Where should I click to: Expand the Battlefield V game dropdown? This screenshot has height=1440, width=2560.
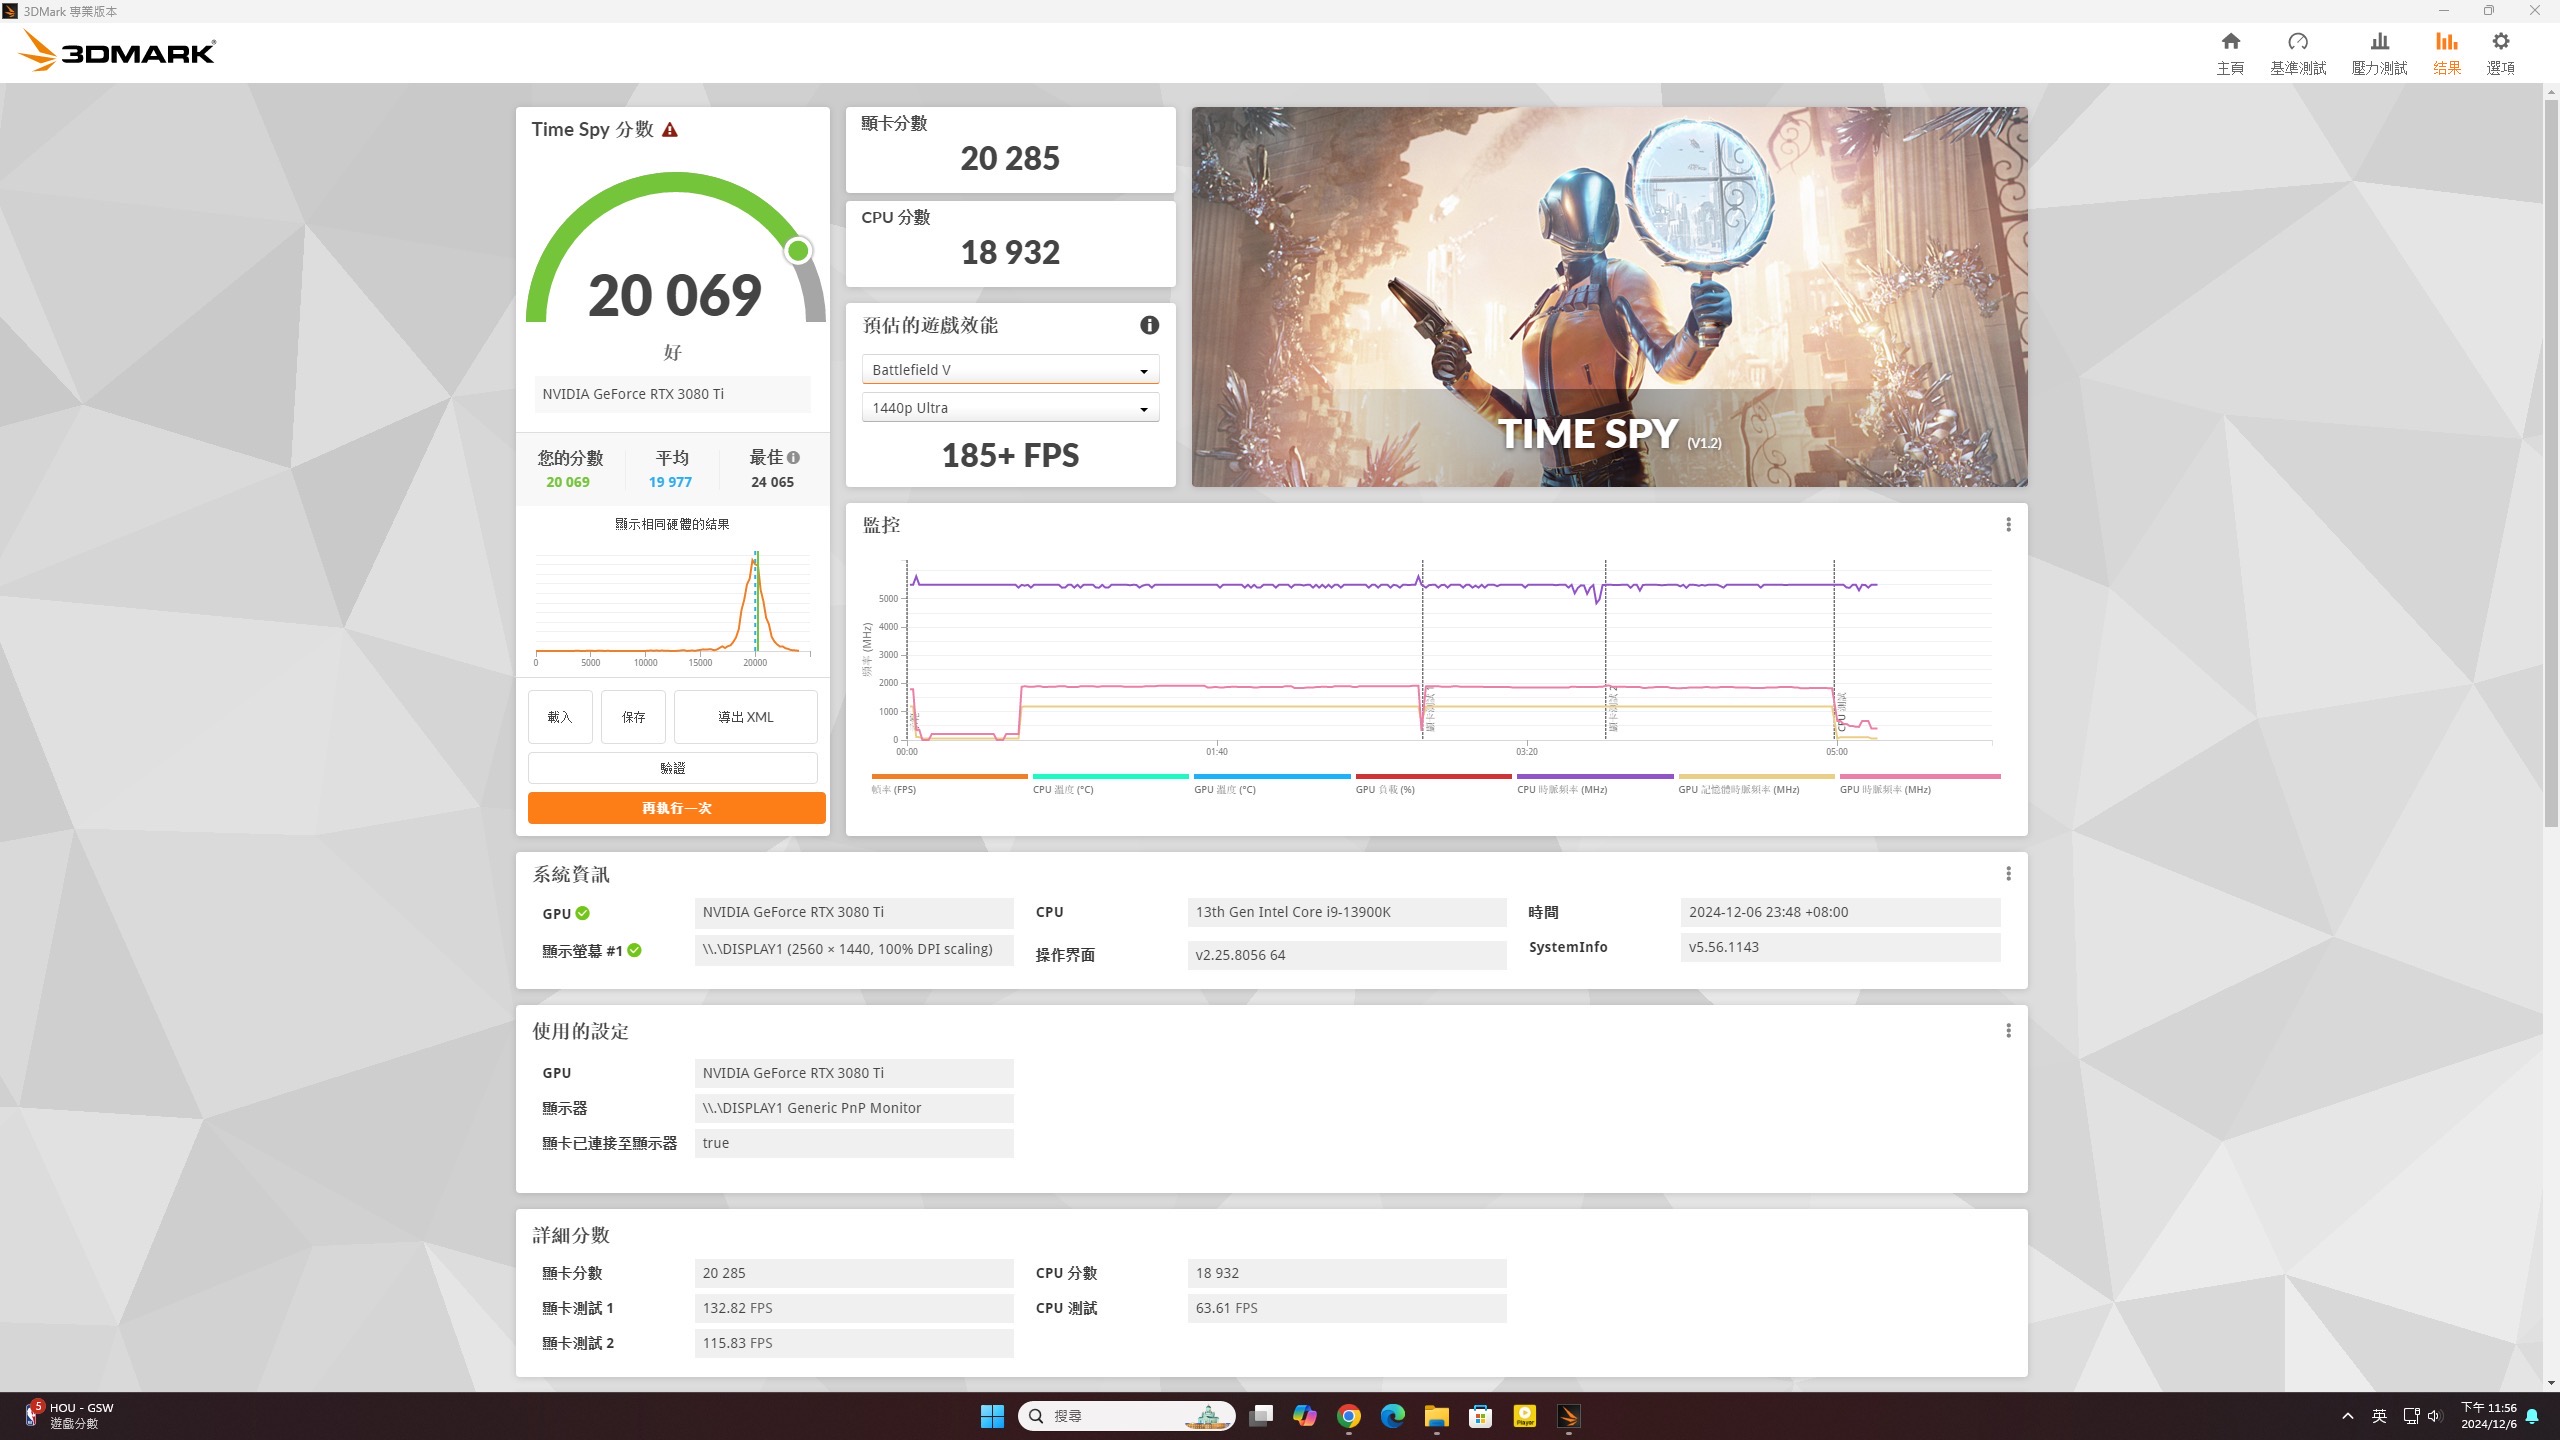[x=1010, y=370]
